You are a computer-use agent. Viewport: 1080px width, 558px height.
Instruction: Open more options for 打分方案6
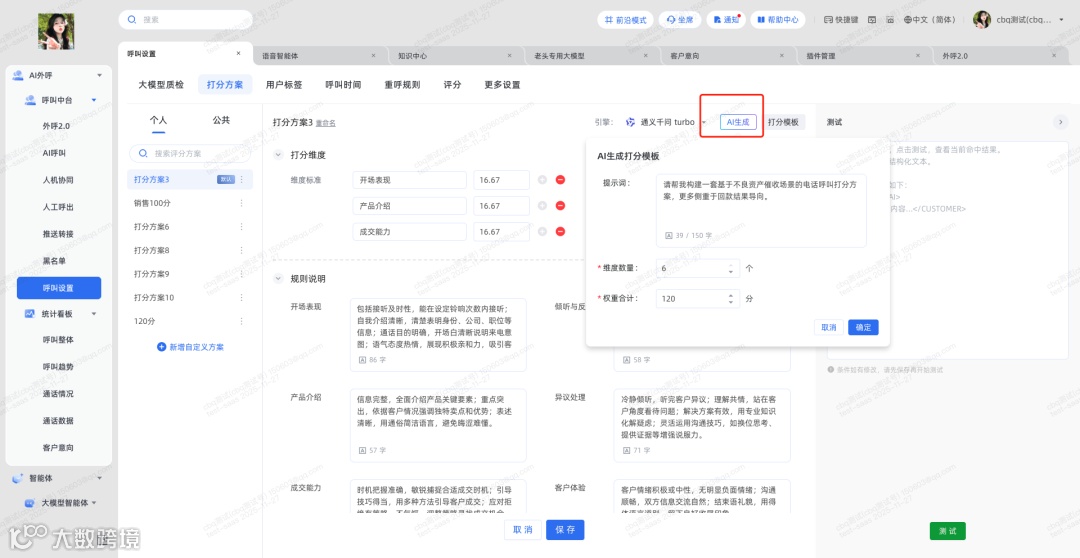tap(242, 227)
